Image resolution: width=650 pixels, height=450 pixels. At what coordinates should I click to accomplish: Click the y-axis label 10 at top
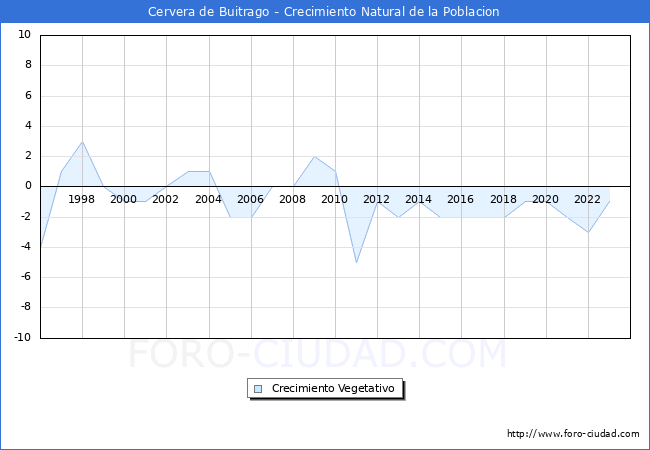coord(25,35)
